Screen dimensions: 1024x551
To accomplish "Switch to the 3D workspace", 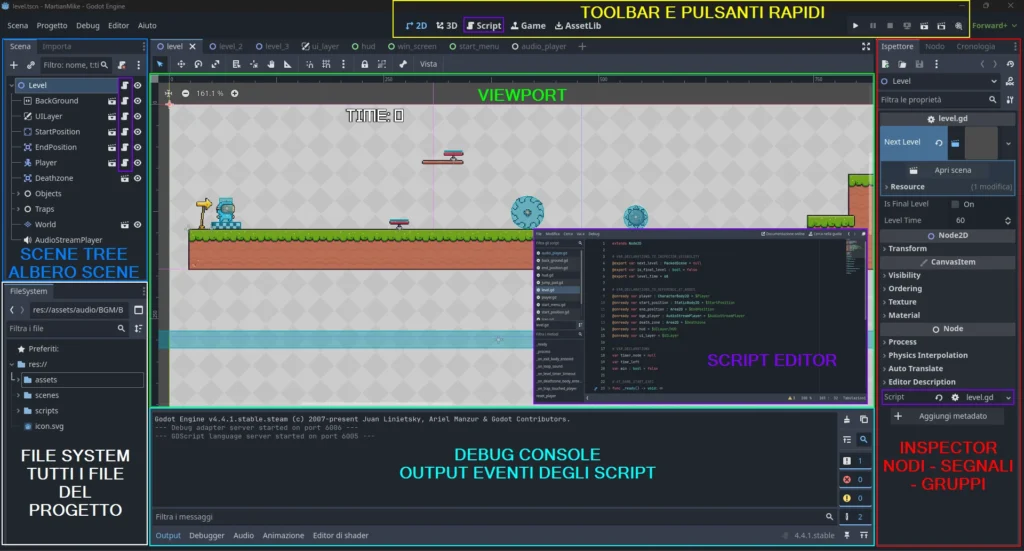I will (x=447, y=26).
